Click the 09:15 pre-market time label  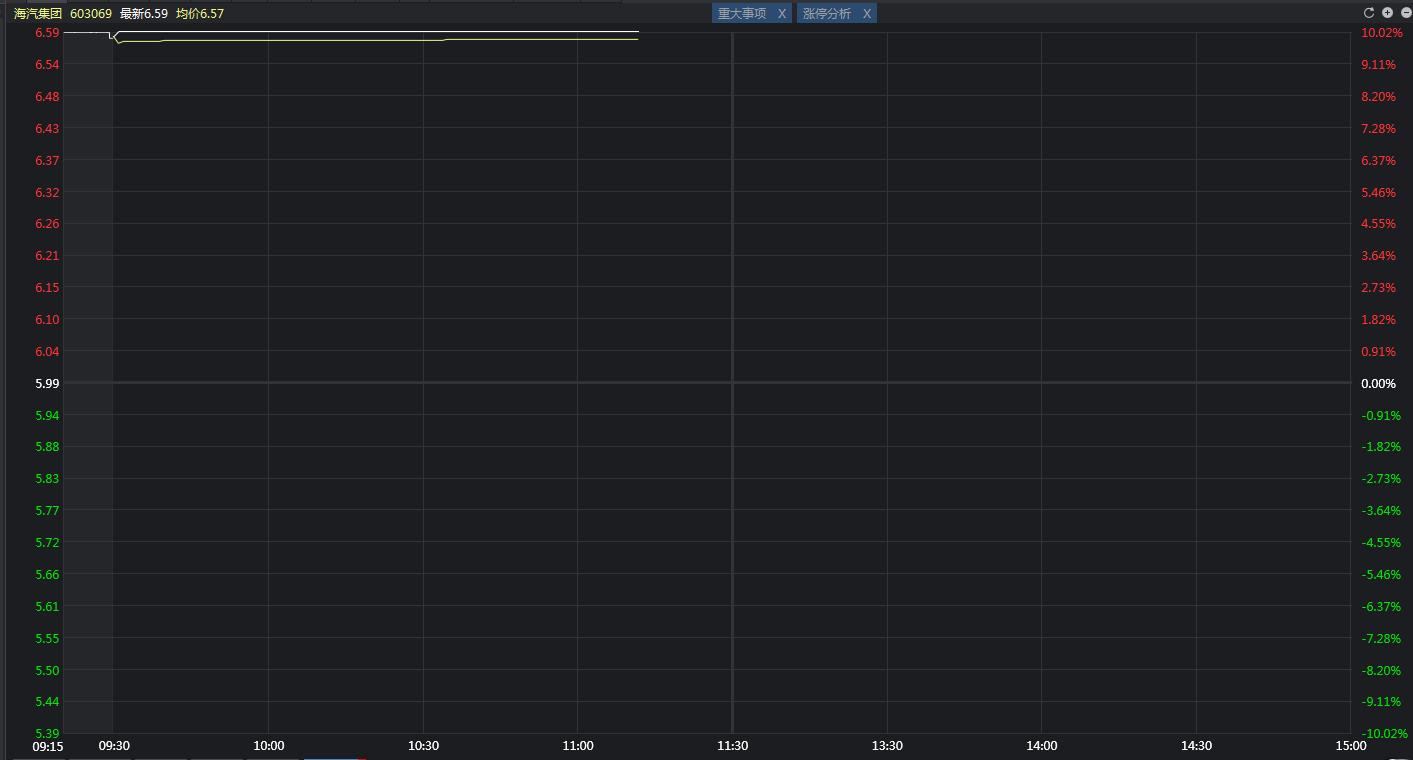[x=48, y=745]
